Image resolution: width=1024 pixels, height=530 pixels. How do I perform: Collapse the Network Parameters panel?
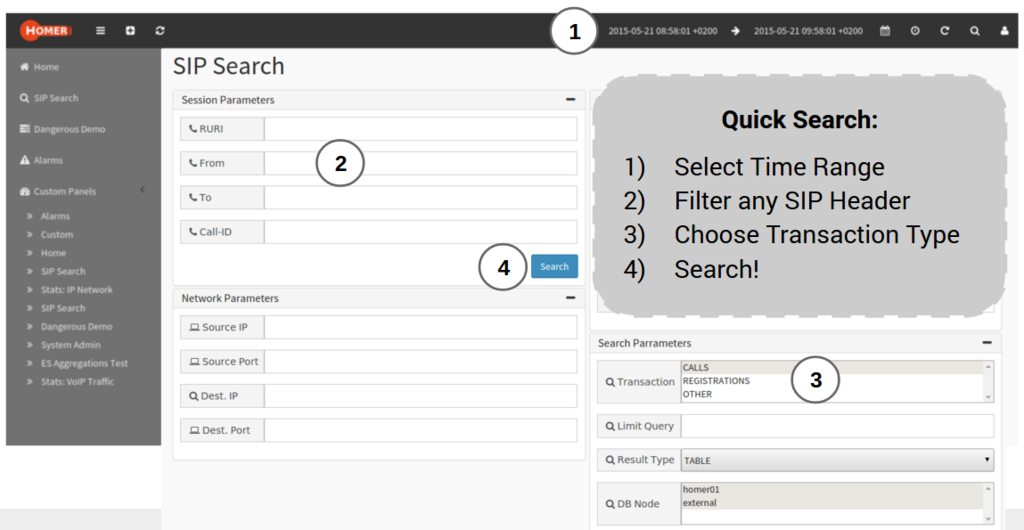click(570, 298)
